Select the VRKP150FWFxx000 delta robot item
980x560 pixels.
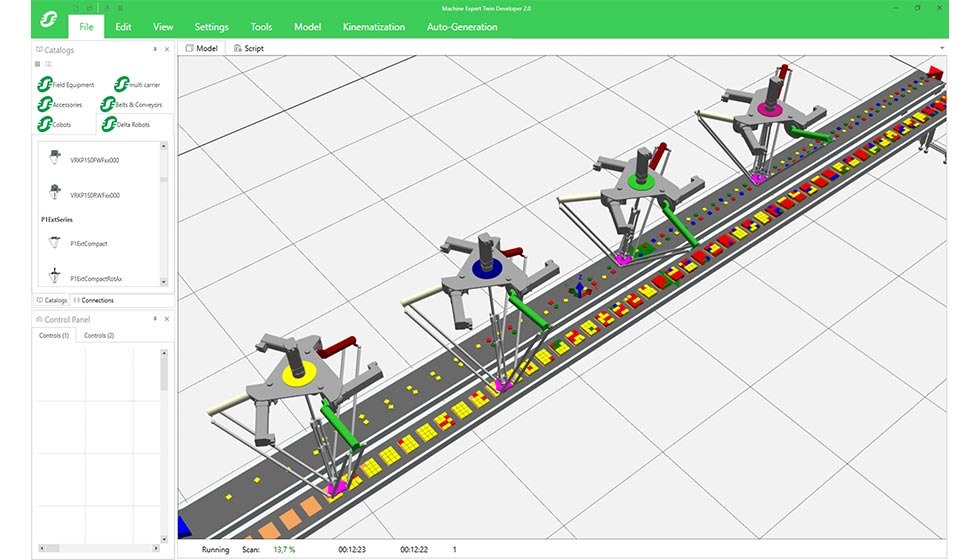94,160
